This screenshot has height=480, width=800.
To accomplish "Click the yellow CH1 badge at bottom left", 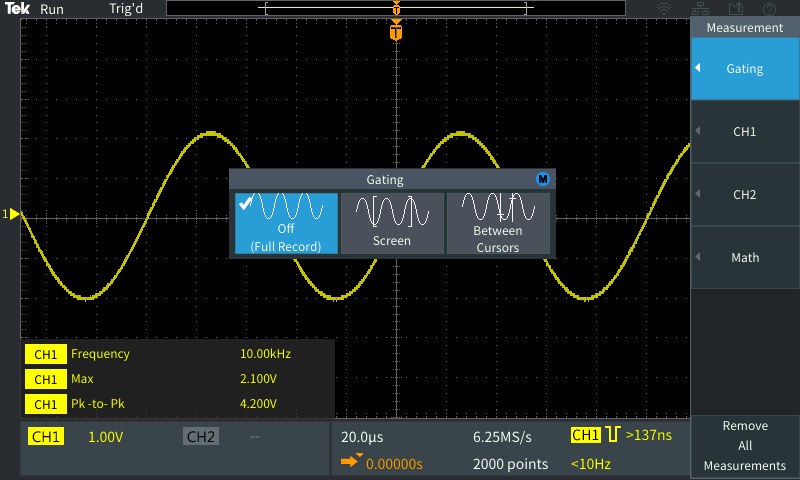I will [x=46, y=437].
